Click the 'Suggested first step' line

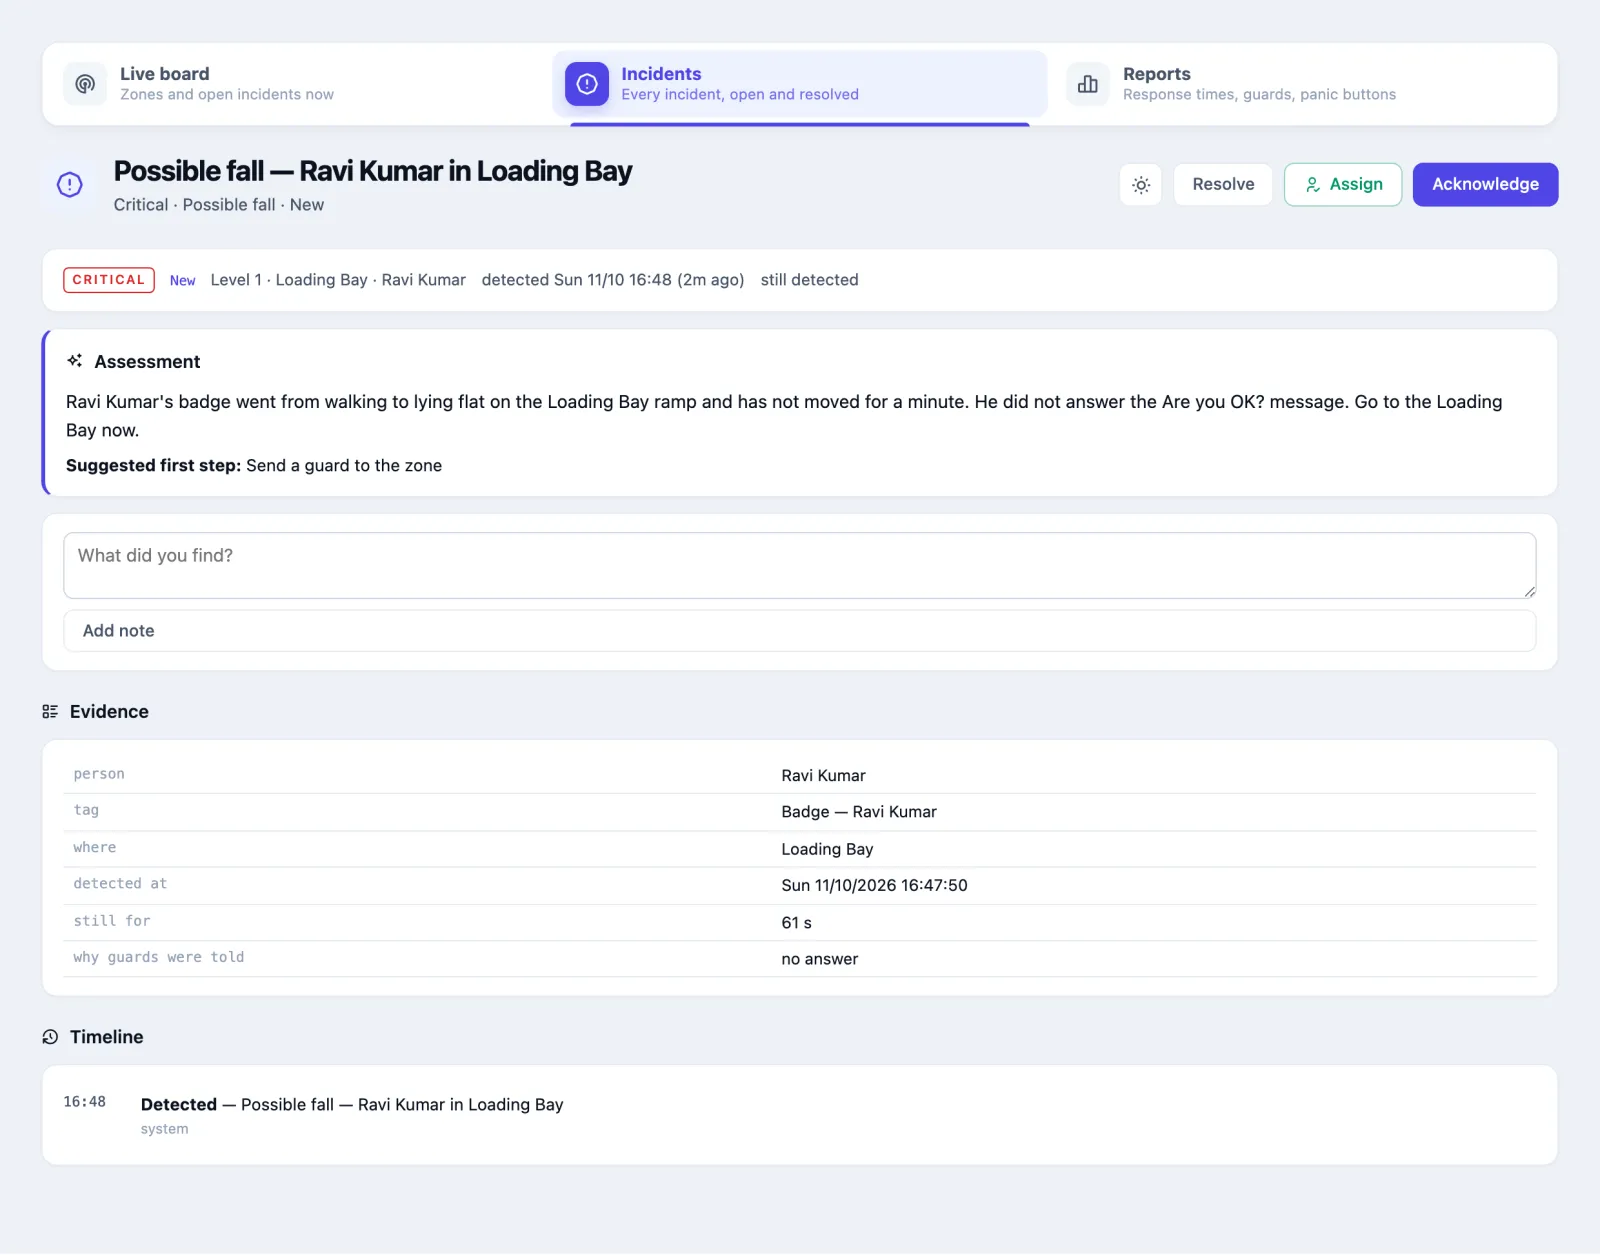coord(254,466)
